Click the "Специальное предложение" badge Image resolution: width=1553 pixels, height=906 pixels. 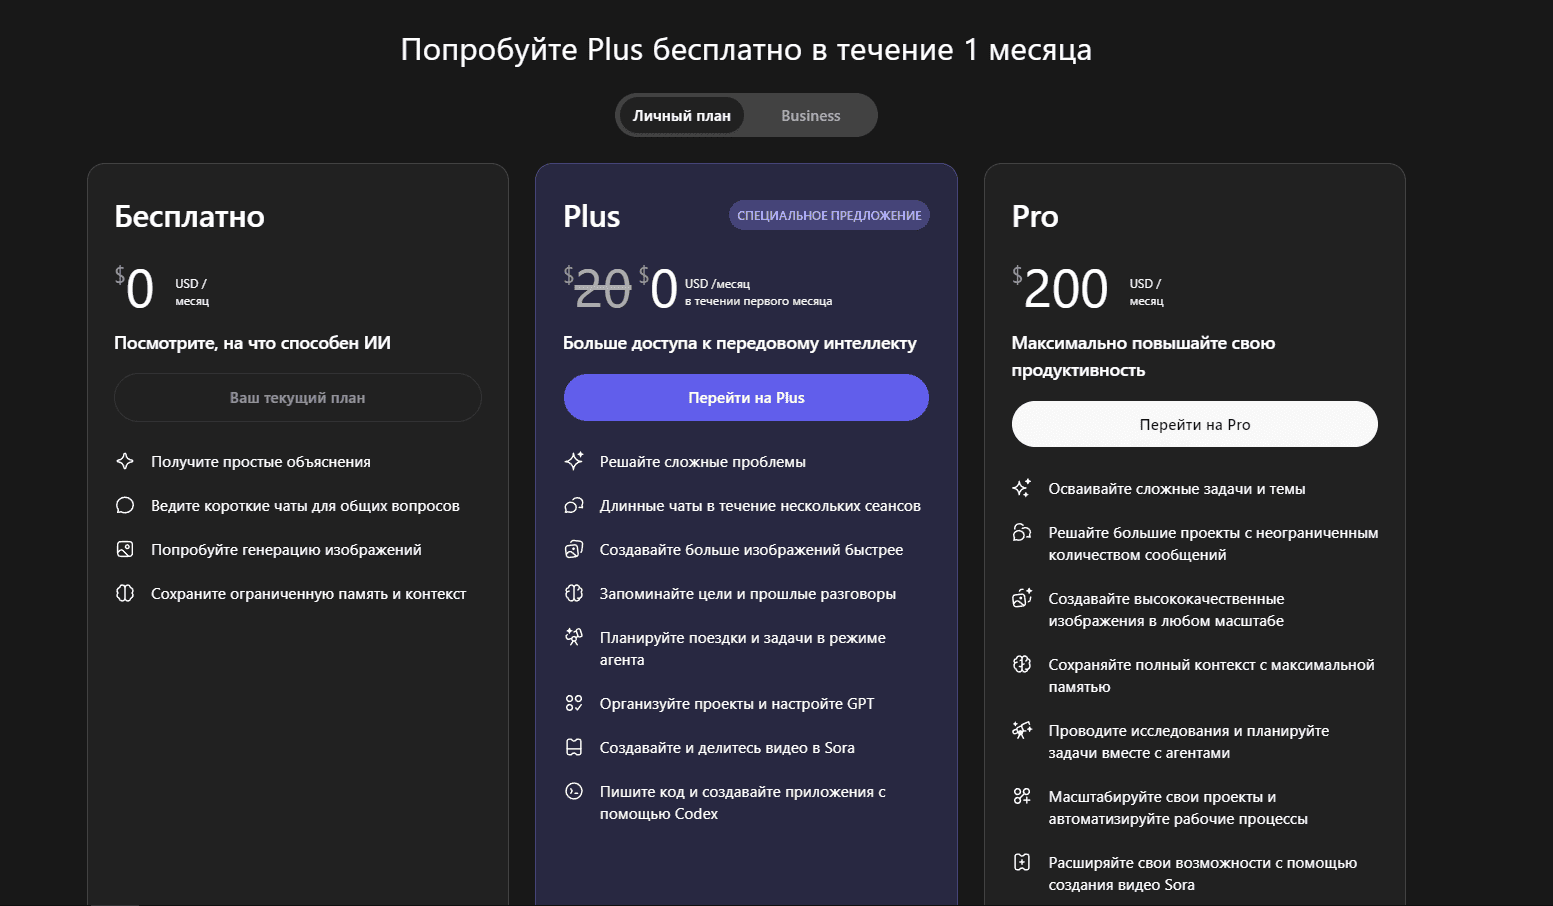pos(829,215)
